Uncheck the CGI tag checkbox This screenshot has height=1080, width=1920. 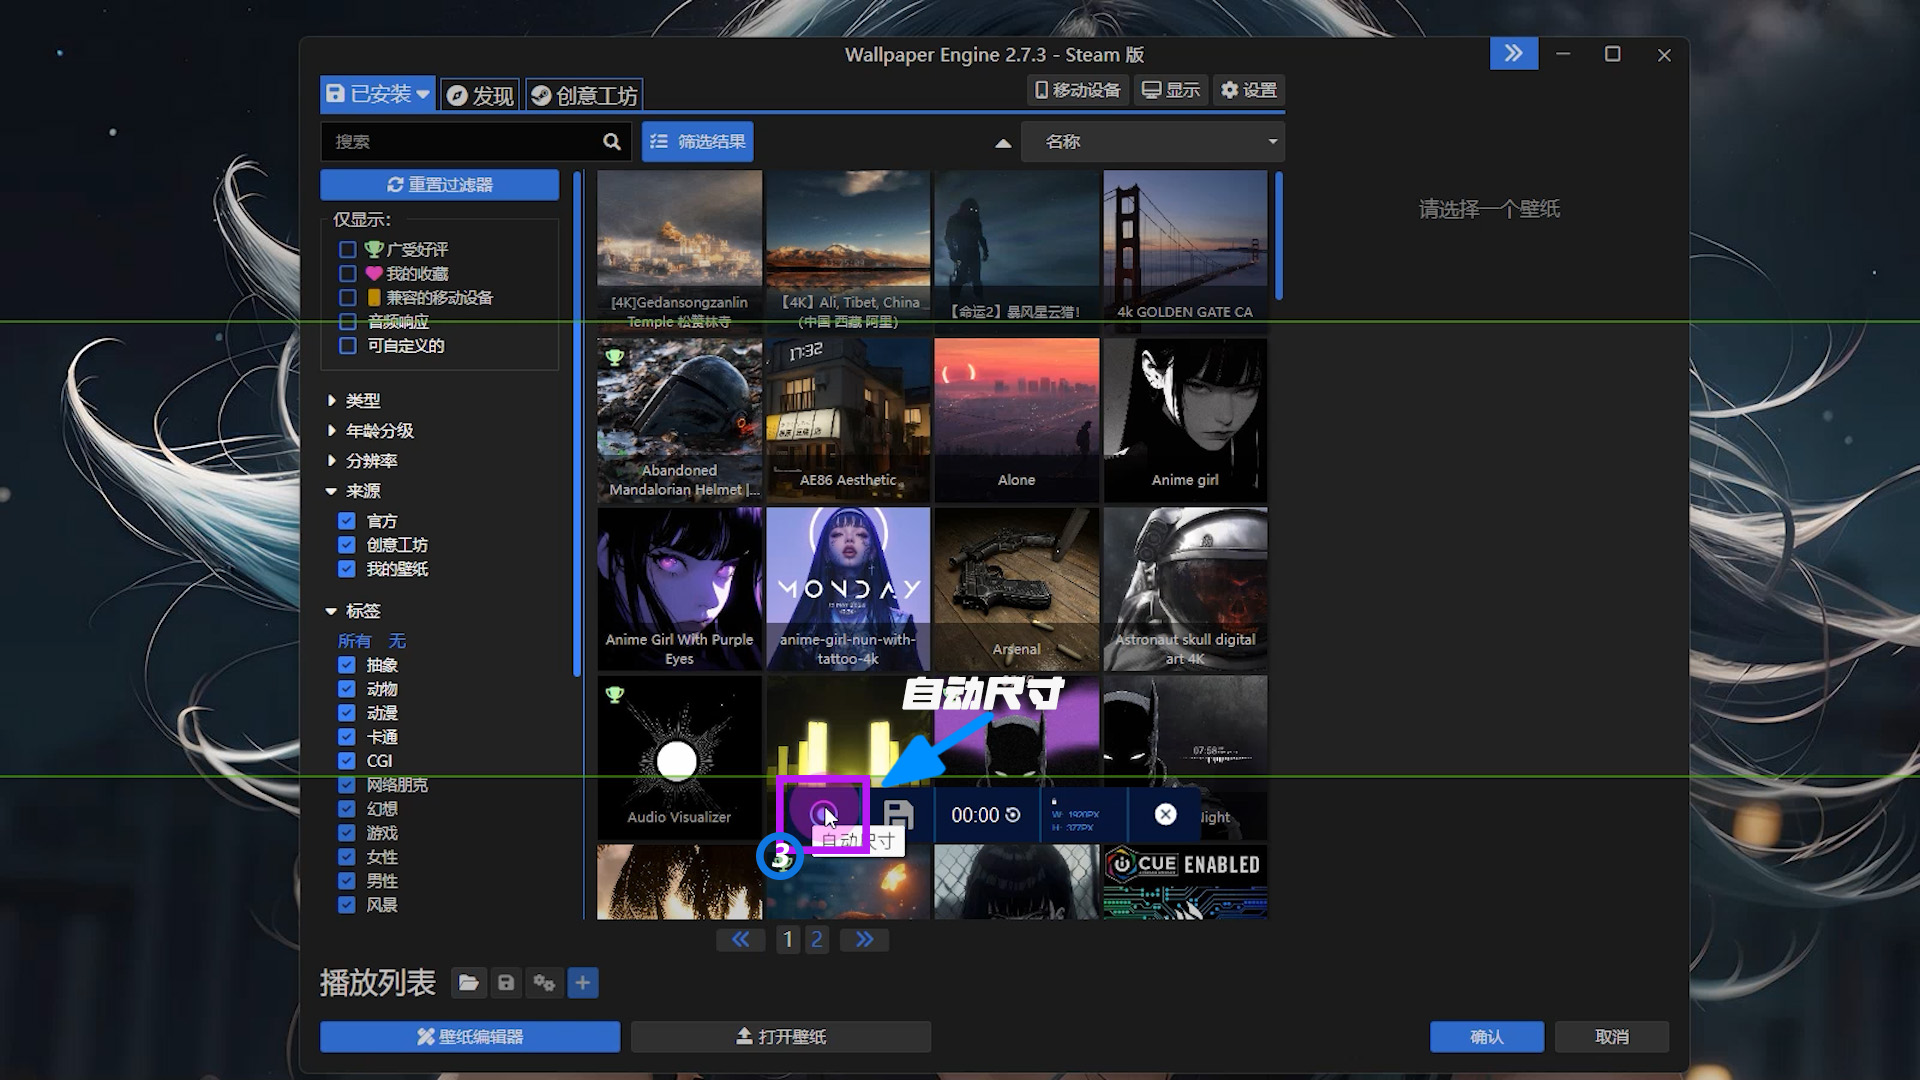pyautogui.click(x=346, y=760)
